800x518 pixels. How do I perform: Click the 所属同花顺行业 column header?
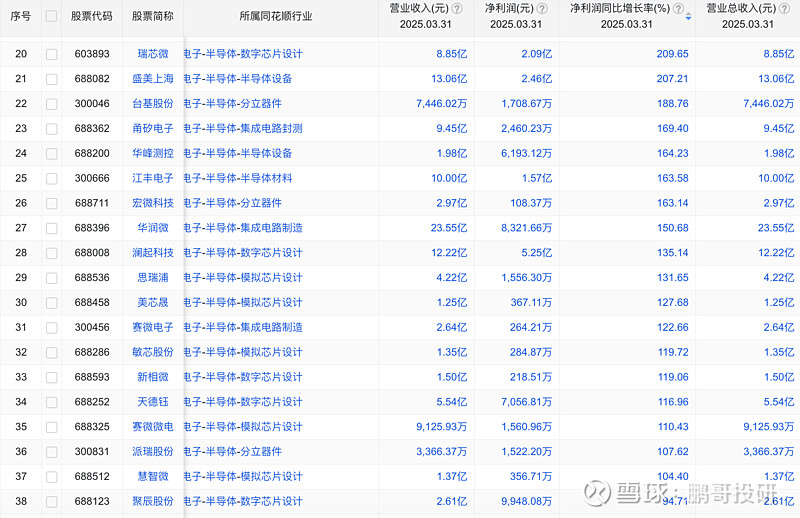coord(276,16)
